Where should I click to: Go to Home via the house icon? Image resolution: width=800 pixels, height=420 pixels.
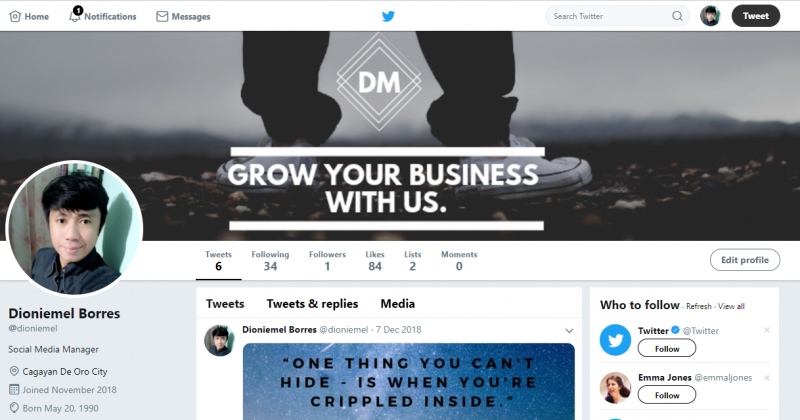pos(15,16)
